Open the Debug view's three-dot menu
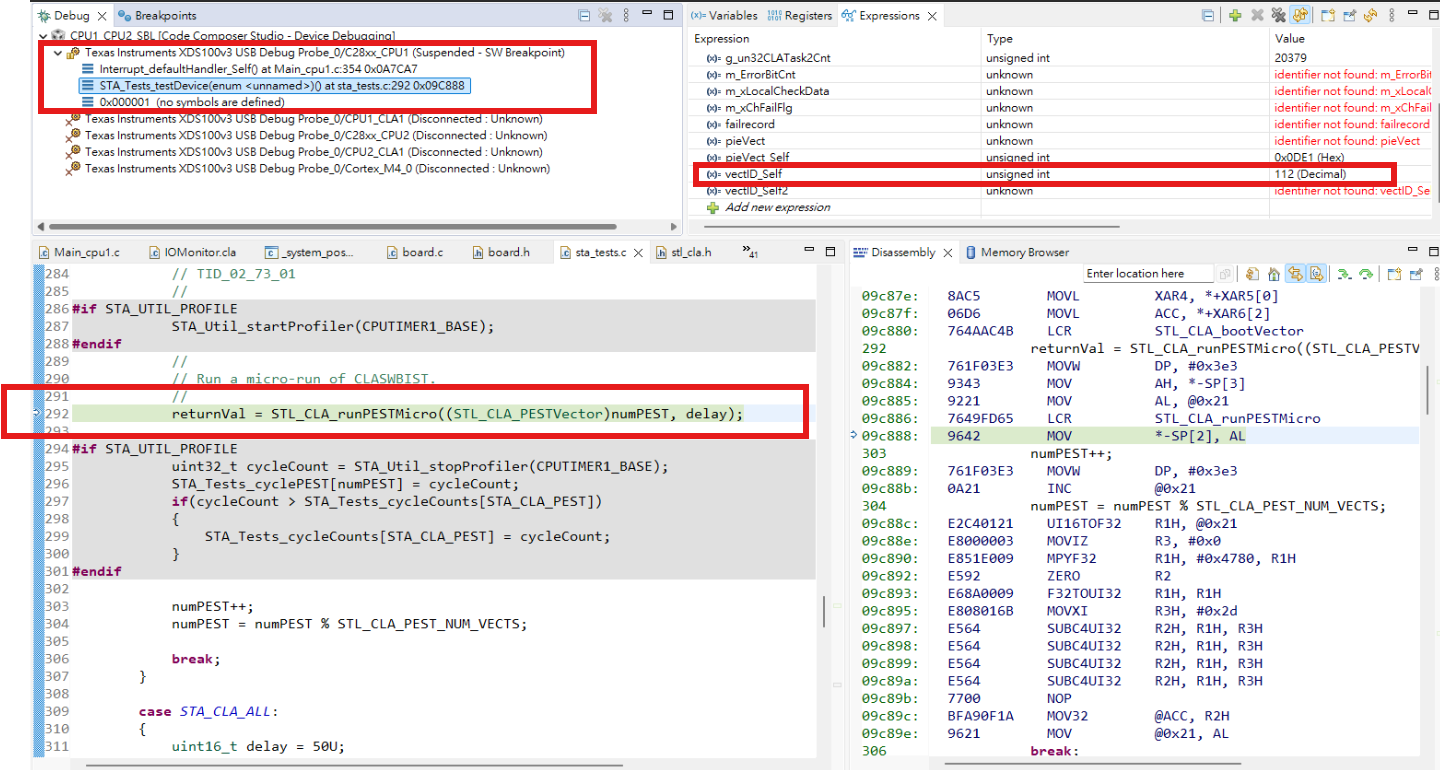The image size is (1440, 770). tap(628, 16)
